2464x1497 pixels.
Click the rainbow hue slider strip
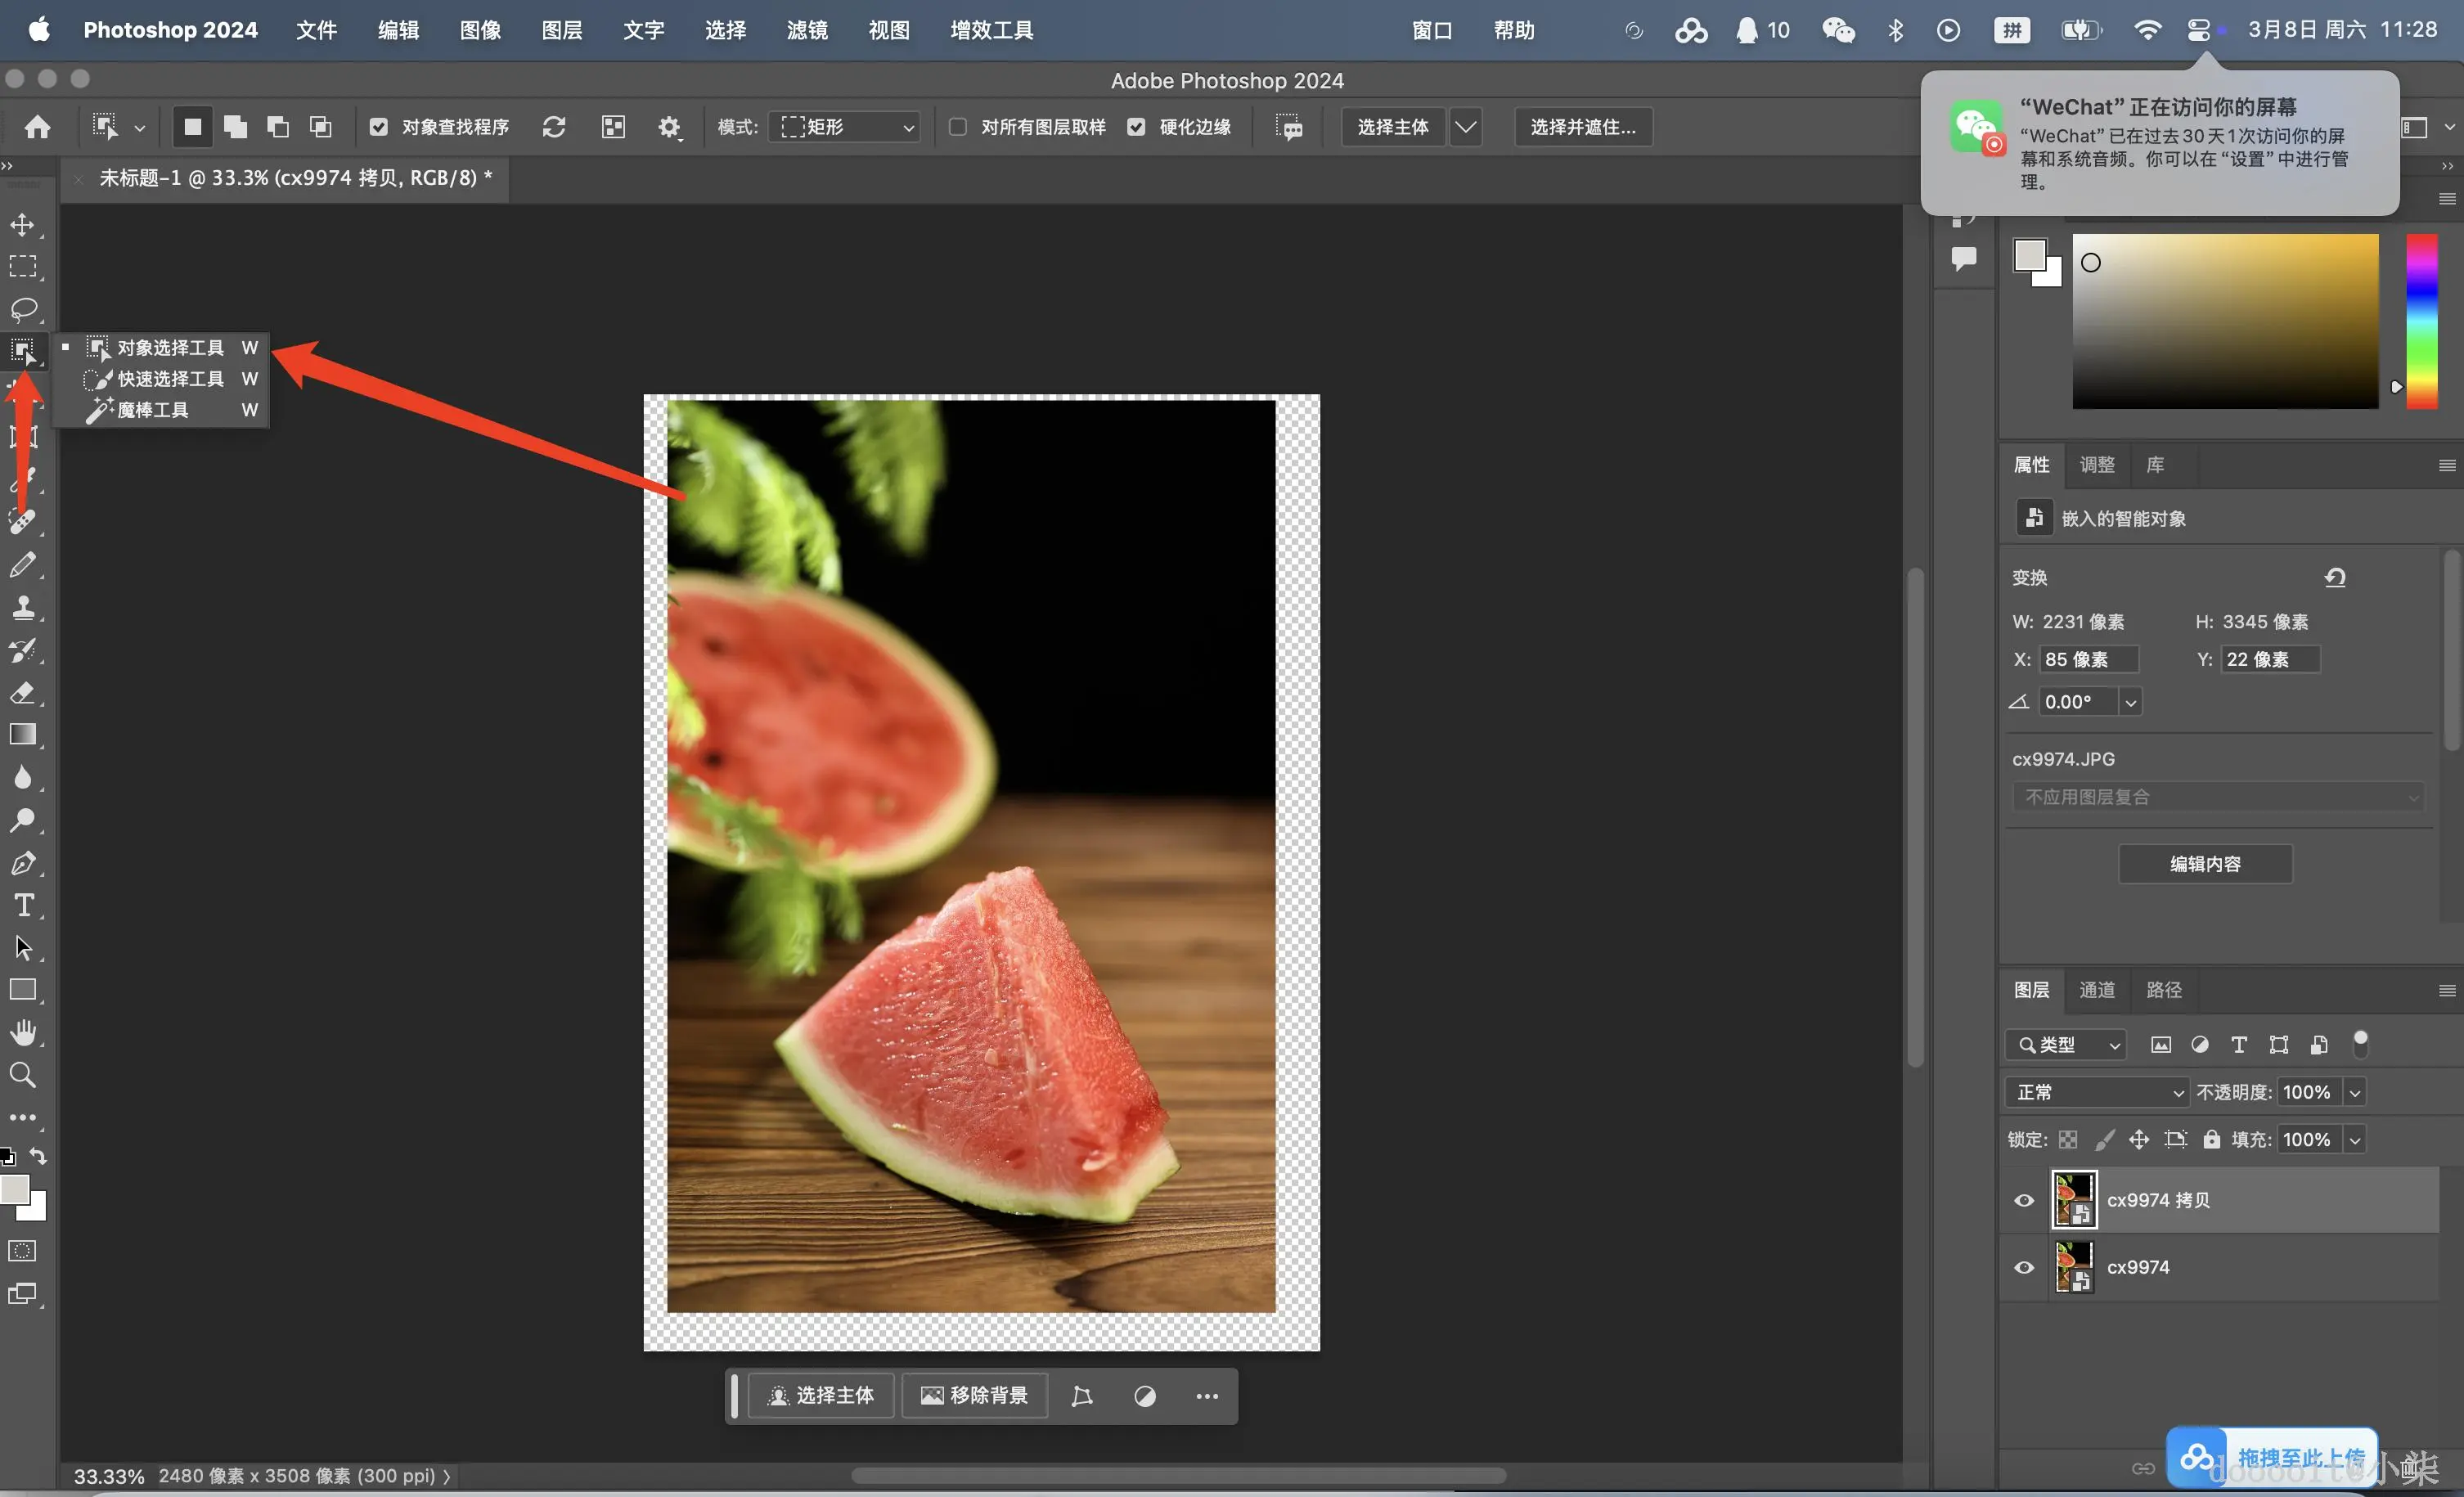point(2421,320)
